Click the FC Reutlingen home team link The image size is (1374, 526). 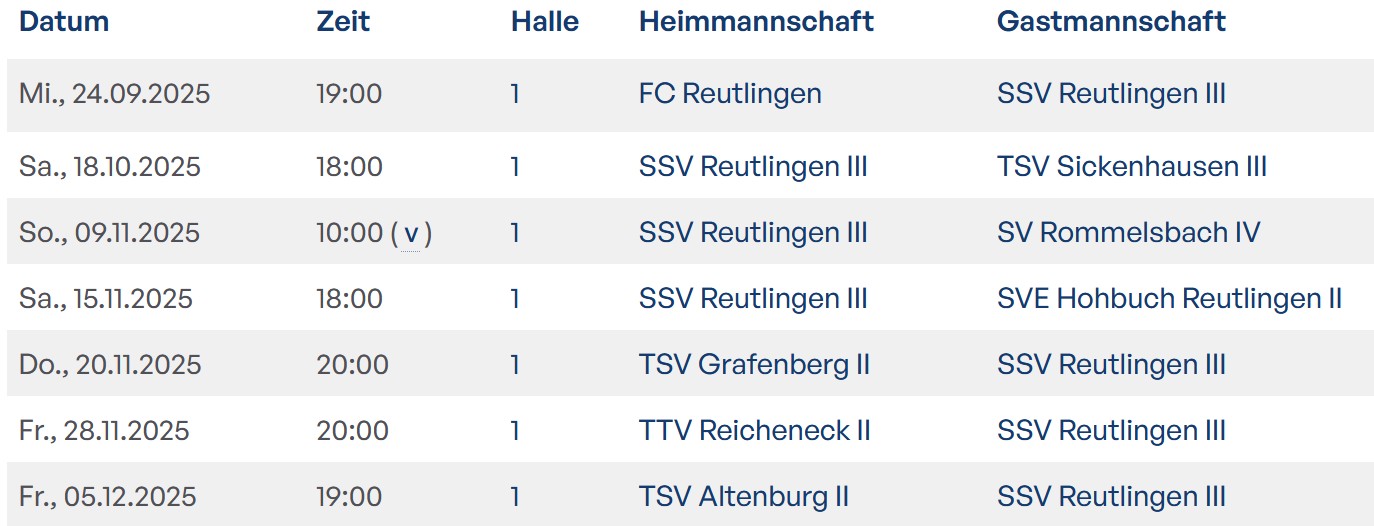click(730, 94)
